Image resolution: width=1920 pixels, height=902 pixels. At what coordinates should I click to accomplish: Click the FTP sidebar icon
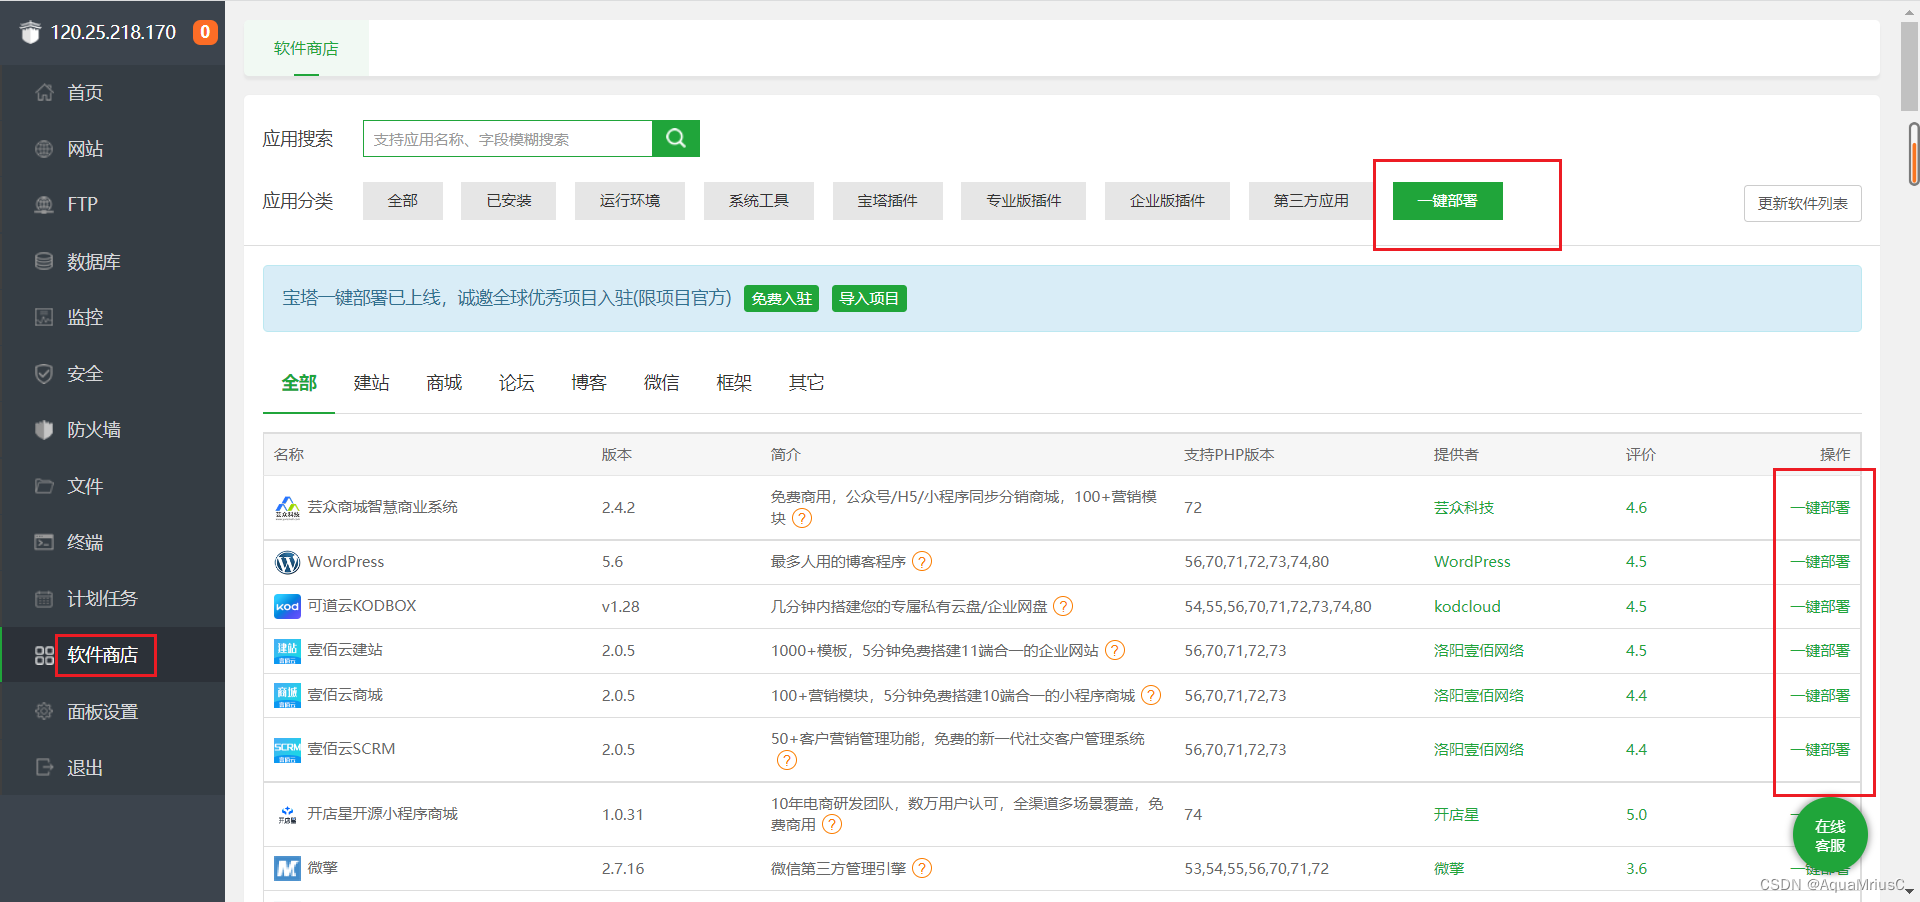(x=44, y=204)
